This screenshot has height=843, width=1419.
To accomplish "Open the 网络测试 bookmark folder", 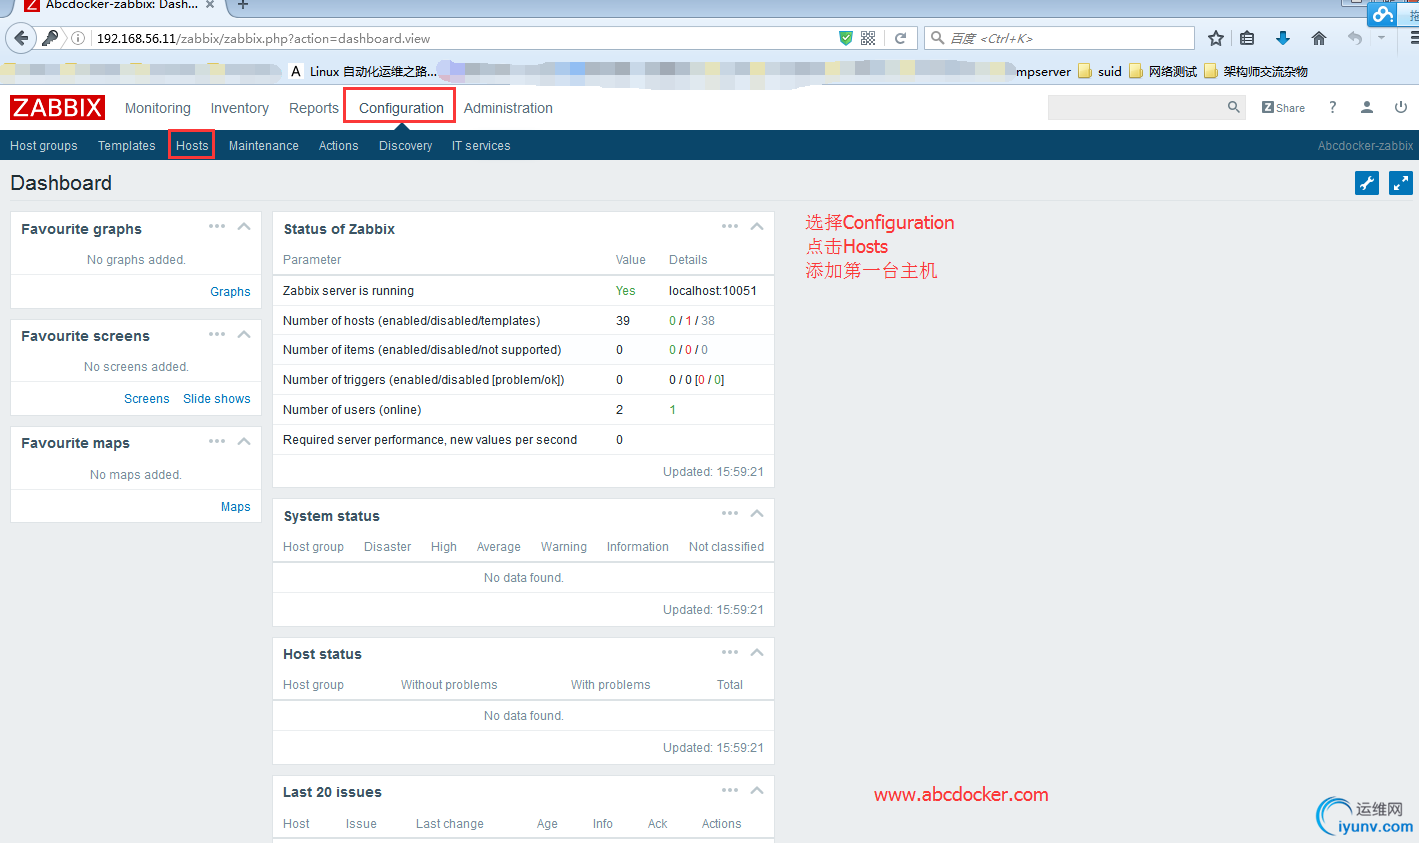I will [x=1163, y=71].
